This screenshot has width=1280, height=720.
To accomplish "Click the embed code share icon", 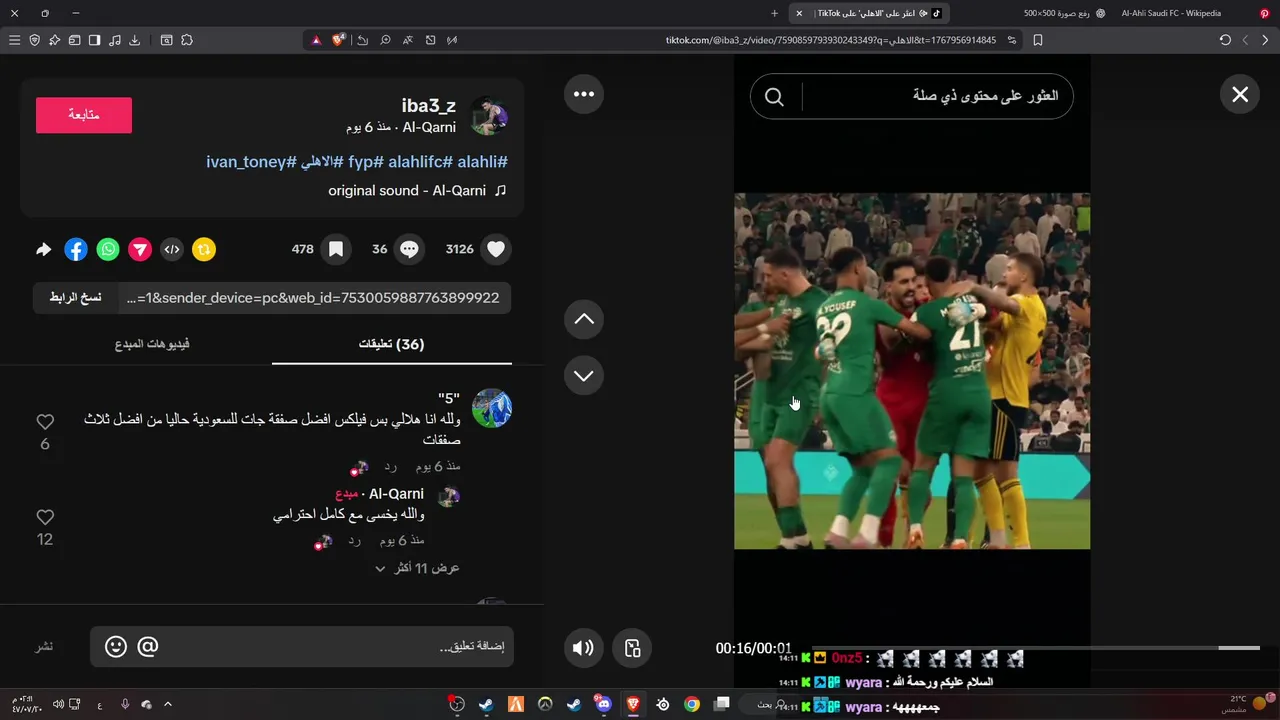I will click(172, 249).
